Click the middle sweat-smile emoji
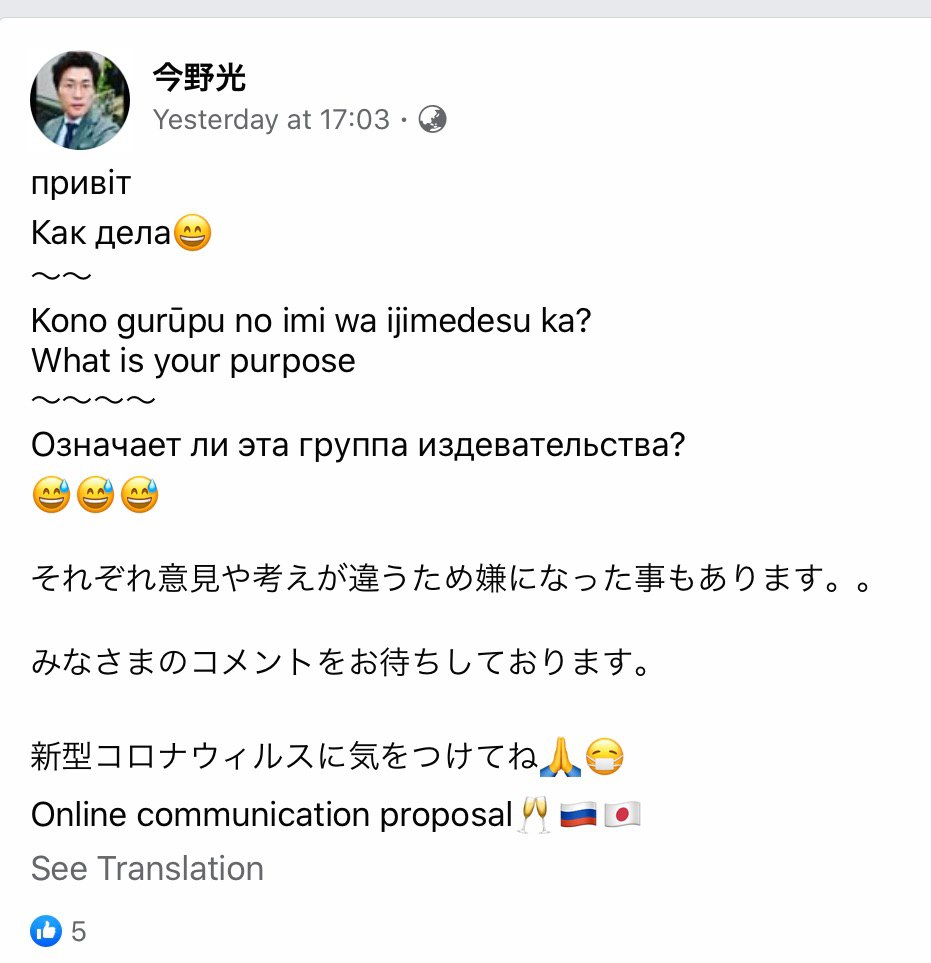Viewport: 931px width, 963px height. point(96,495)
